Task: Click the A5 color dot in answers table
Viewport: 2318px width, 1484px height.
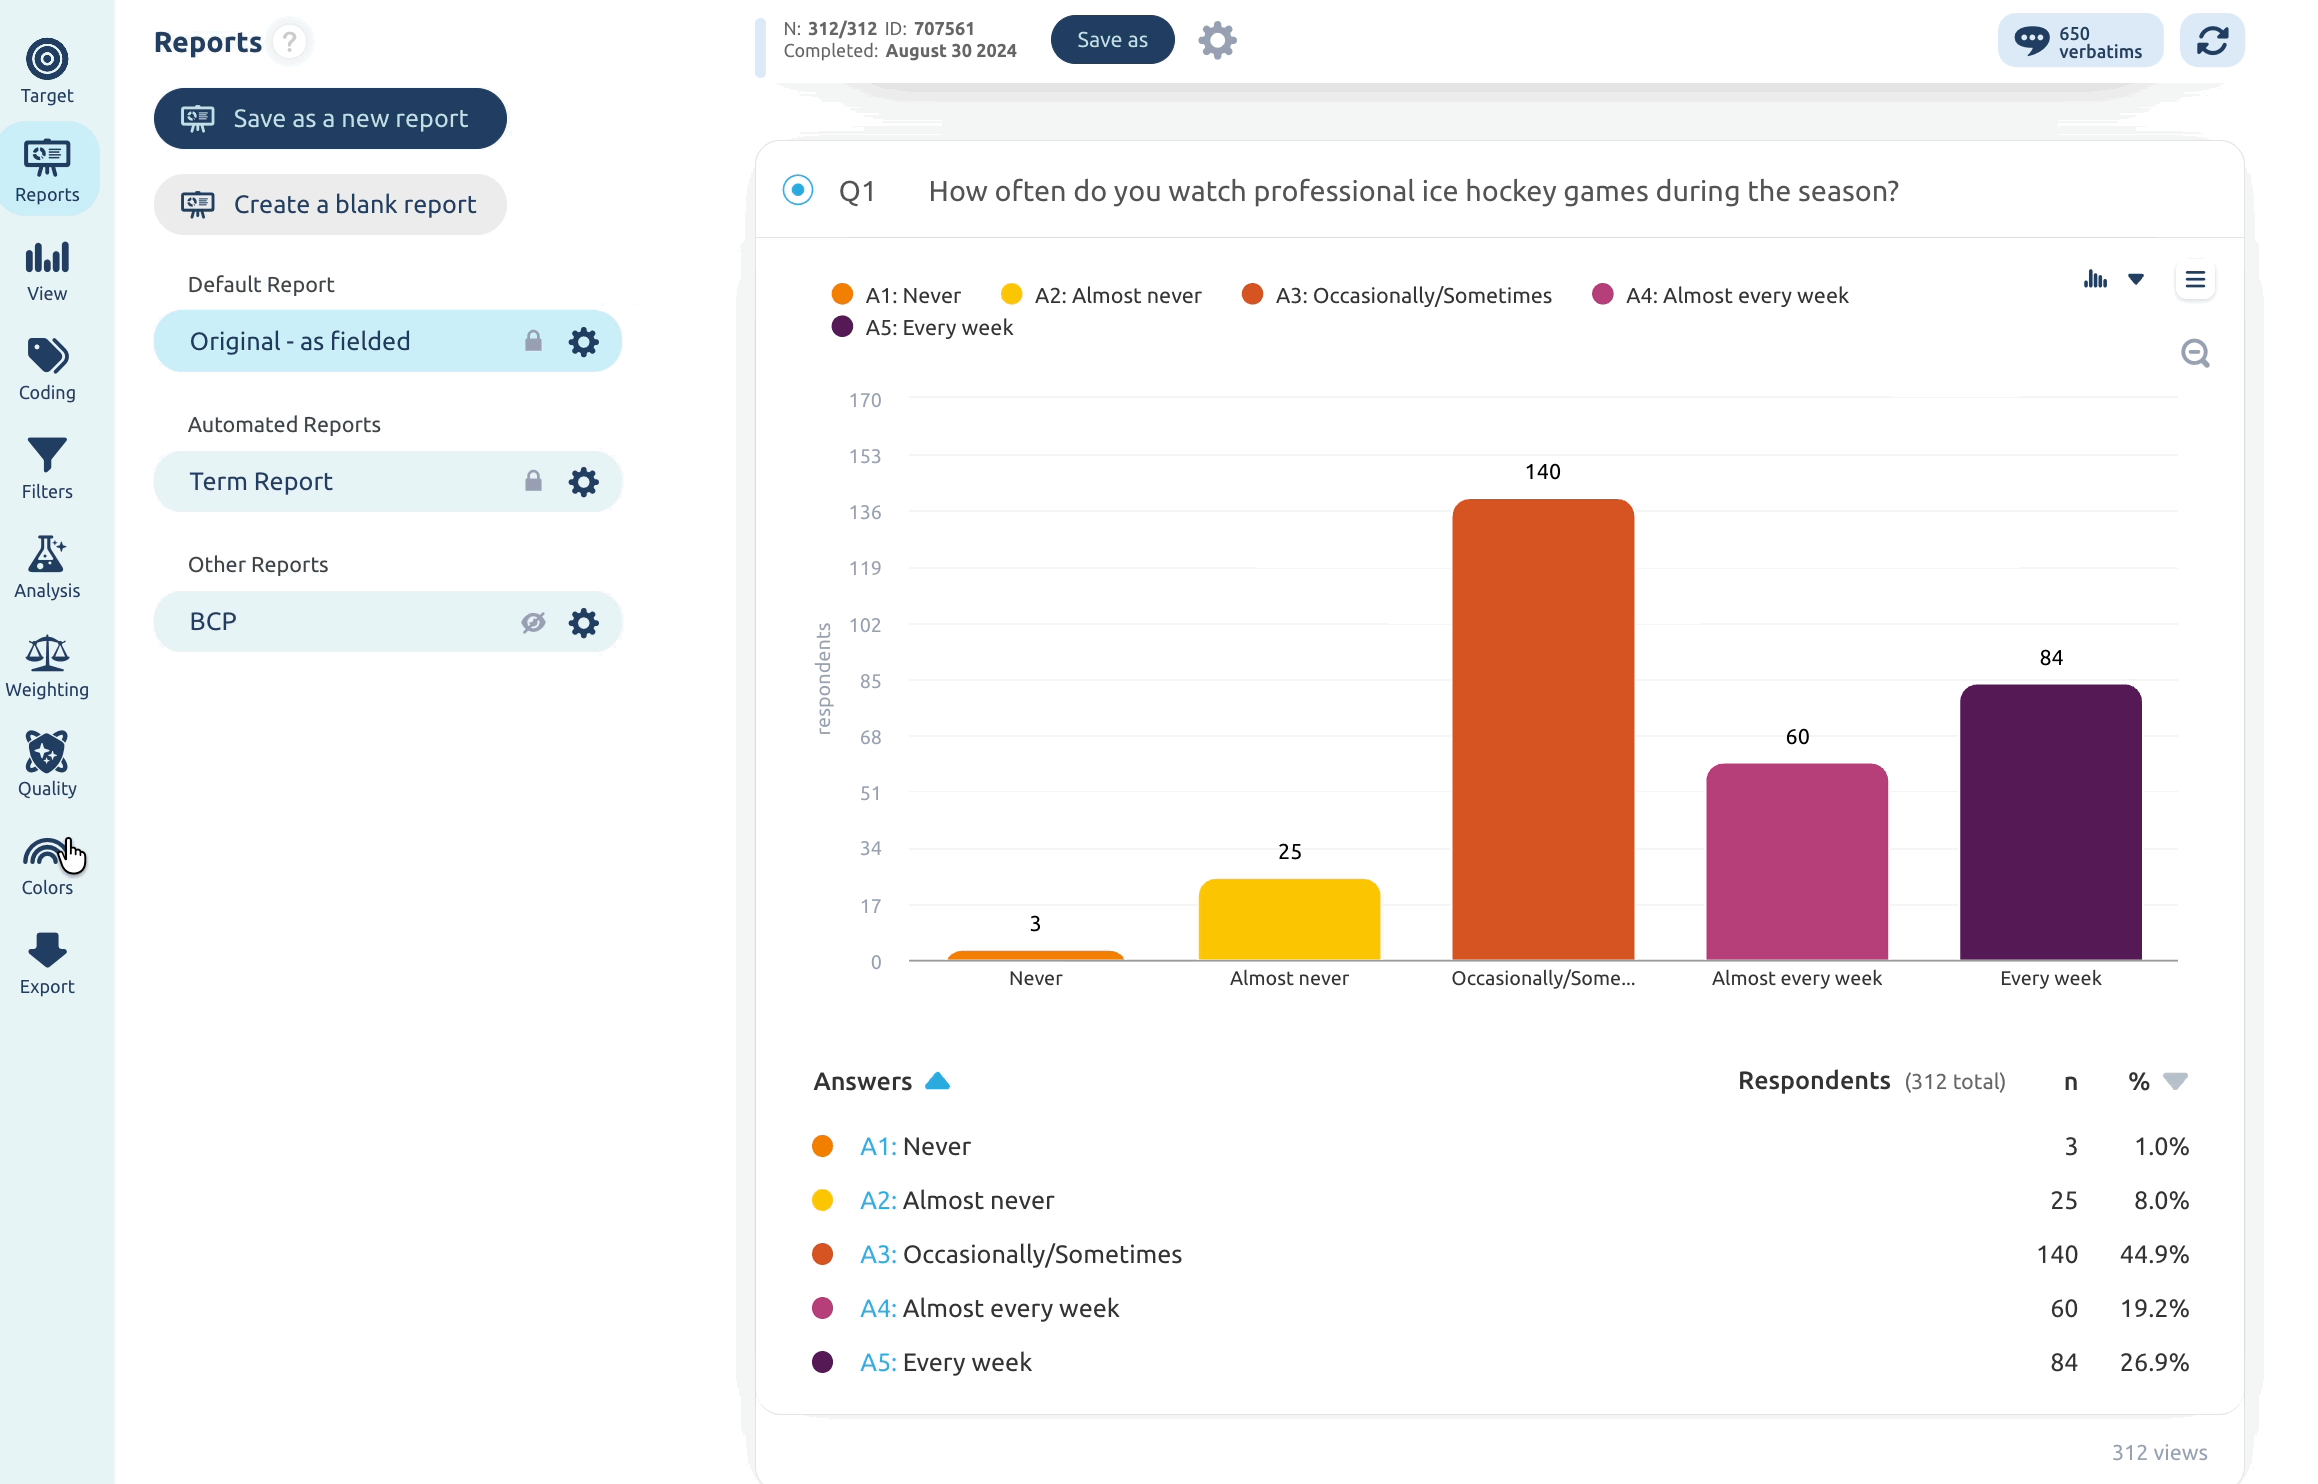Action: [x=823, y=1362]
